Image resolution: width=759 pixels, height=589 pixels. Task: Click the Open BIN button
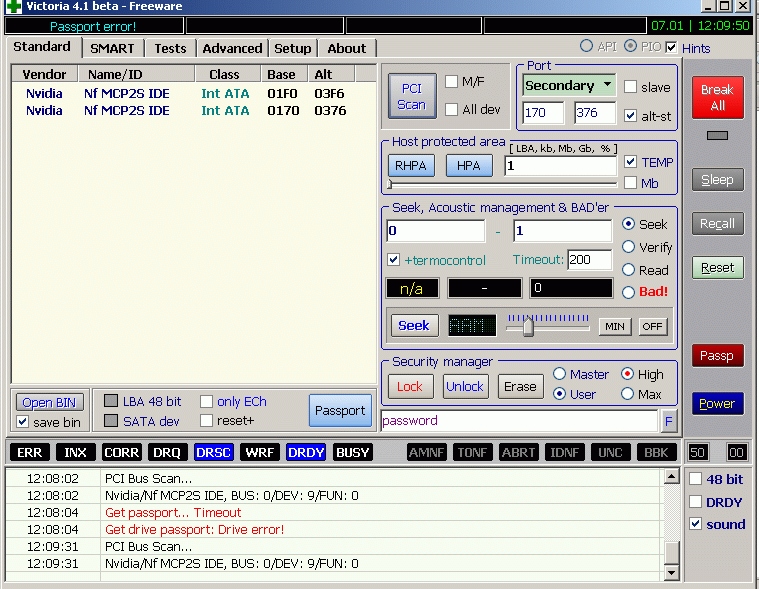click(49, 403)
